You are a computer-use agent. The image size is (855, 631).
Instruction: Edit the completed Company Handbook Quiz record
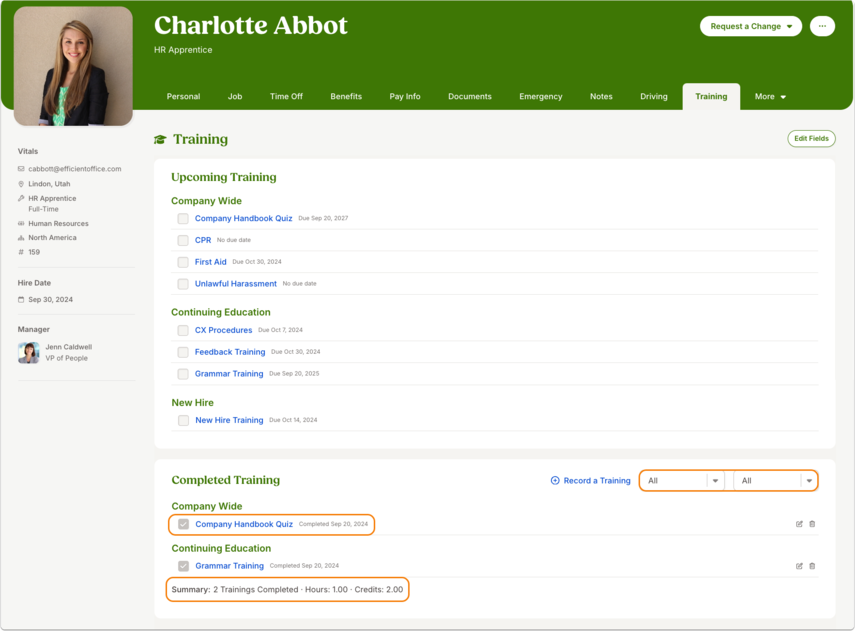[x=799, y=524]
